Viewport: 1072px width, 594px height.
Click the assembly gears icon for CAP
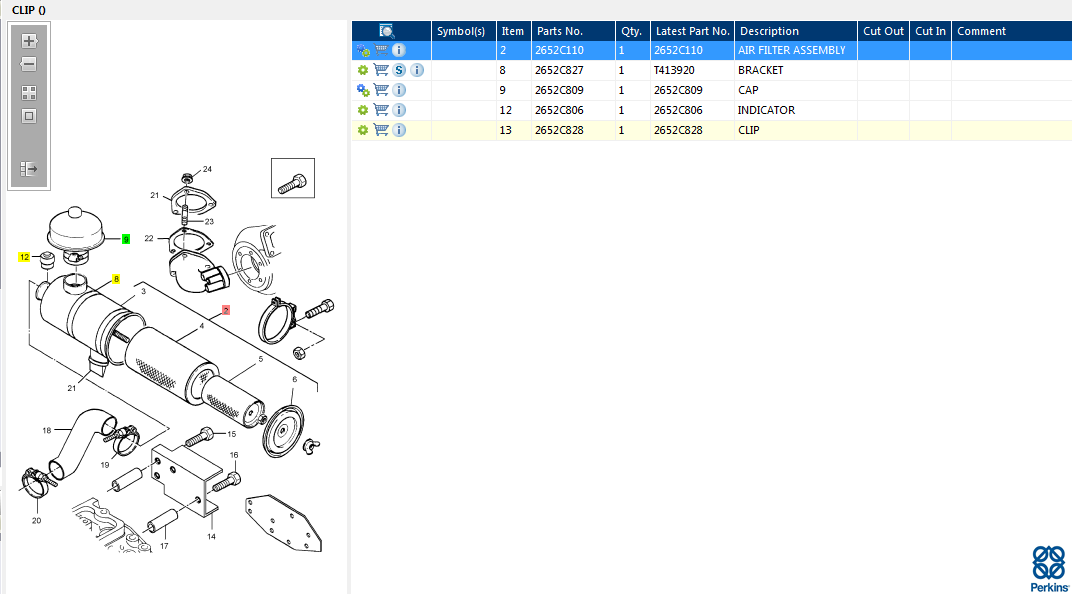click(x=363, y=90)
